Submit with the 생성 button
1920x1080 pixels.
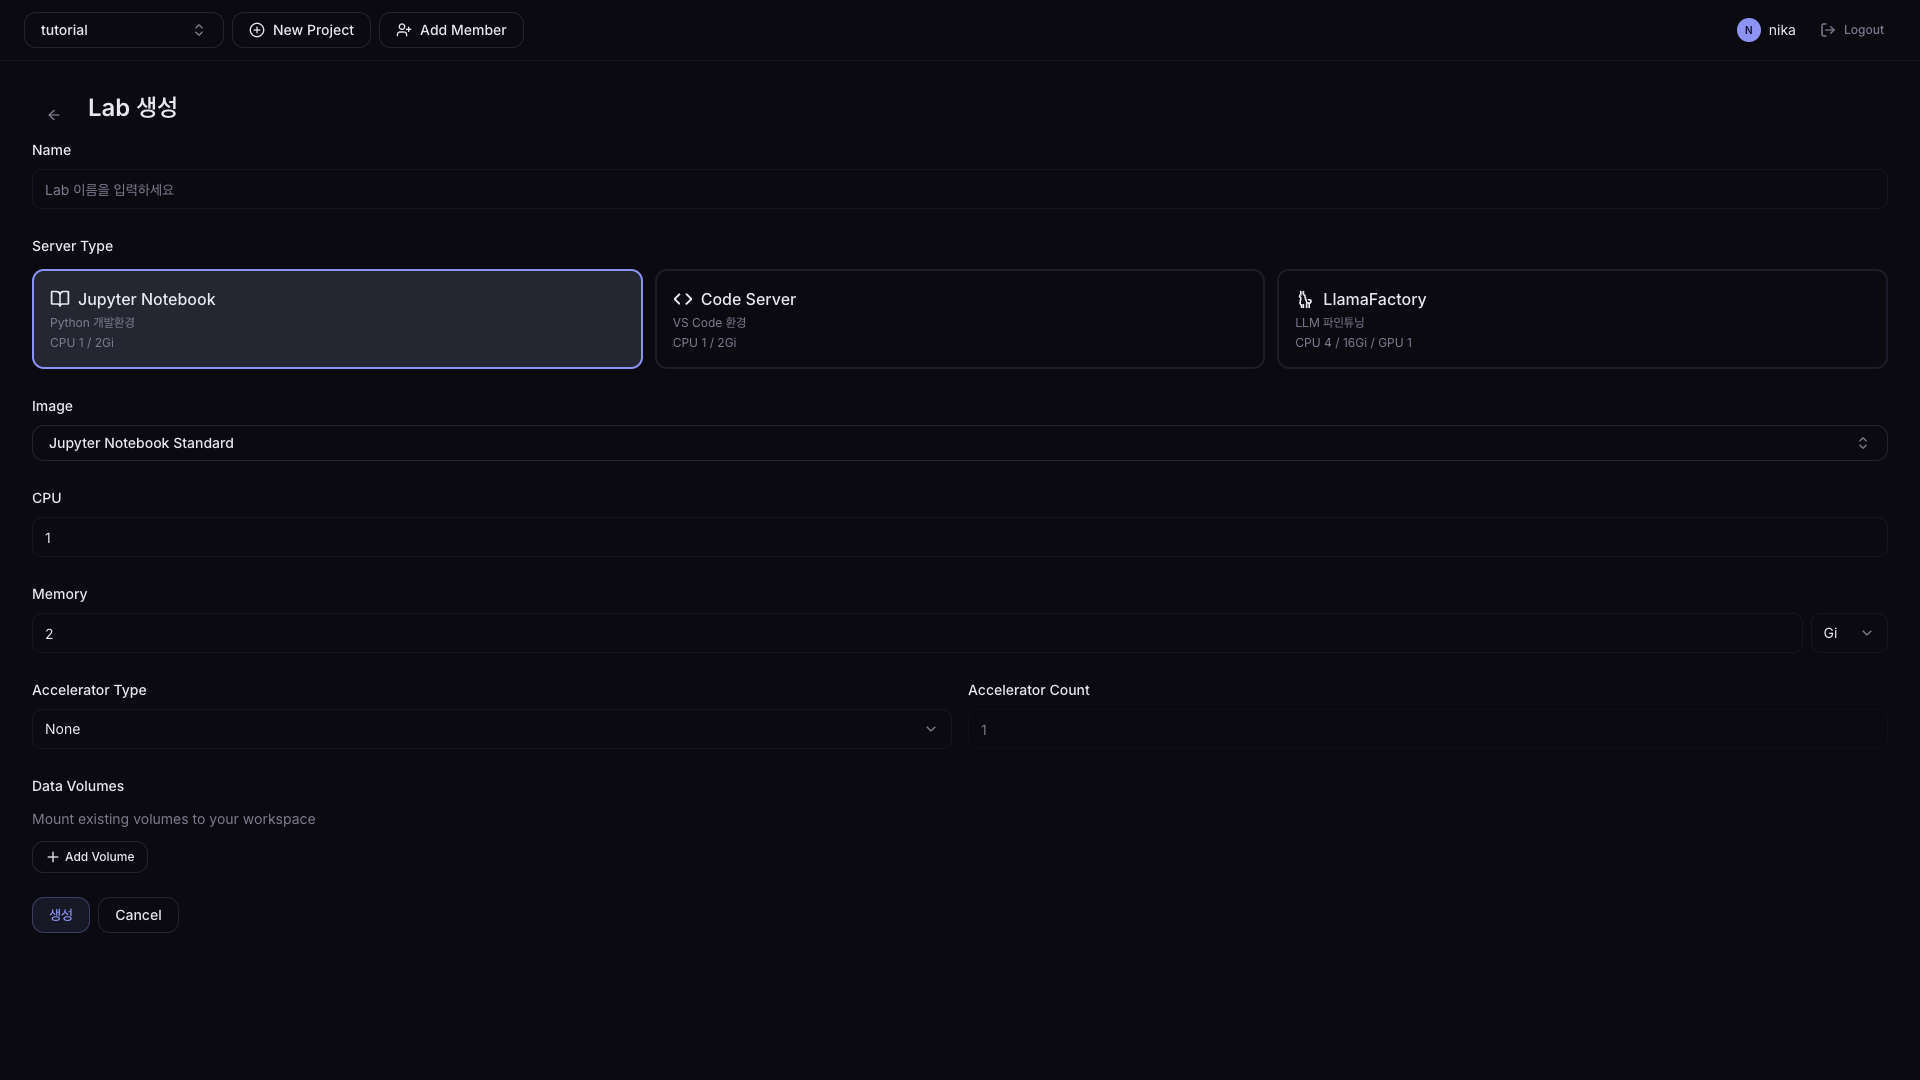click(x=61, y=915)
